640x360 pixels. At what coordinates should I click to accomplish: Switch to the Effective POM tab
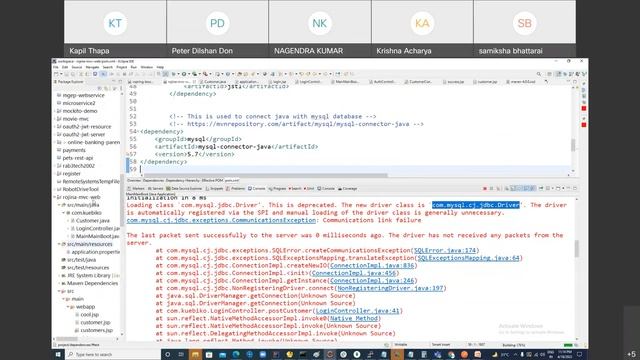coord(212,180)
